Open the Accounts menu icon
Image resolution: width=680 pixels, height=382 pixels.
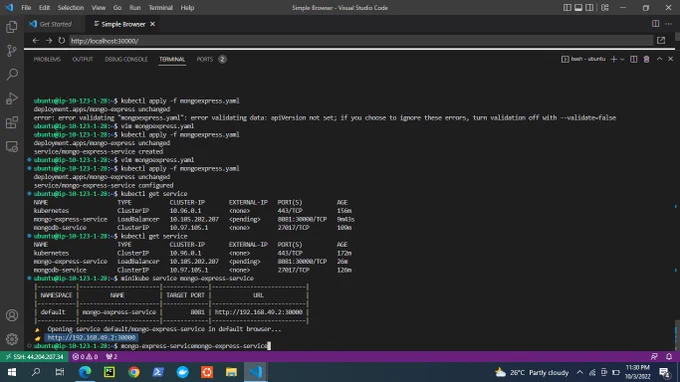point(12,315)
